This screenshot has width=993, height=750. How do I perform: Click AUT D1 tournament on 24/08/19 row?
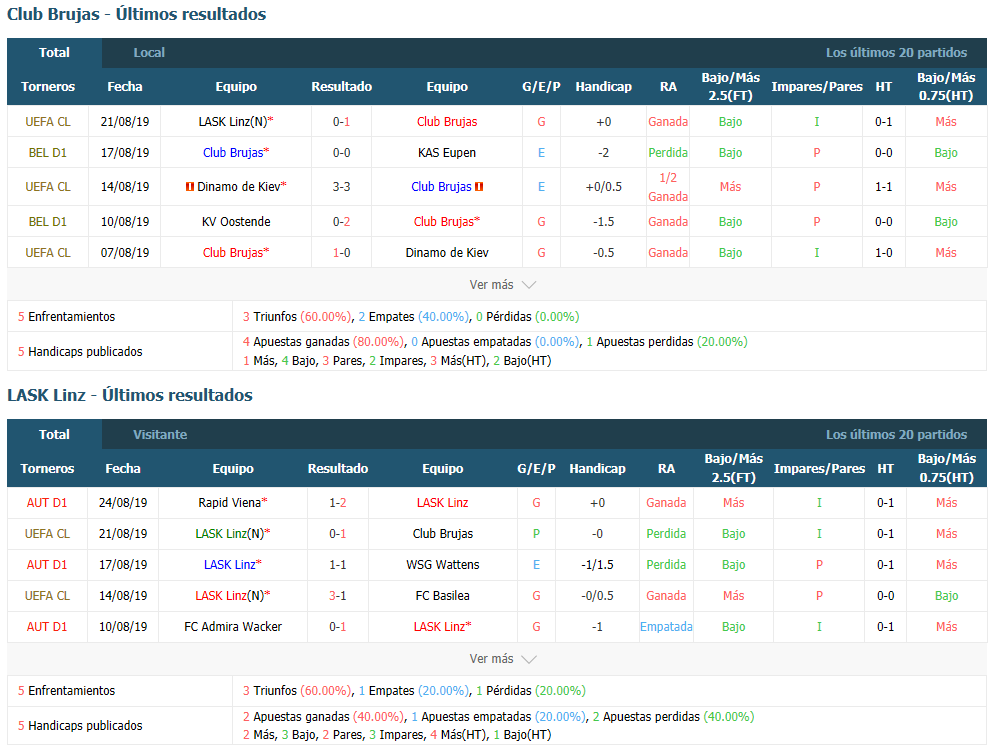47,502
